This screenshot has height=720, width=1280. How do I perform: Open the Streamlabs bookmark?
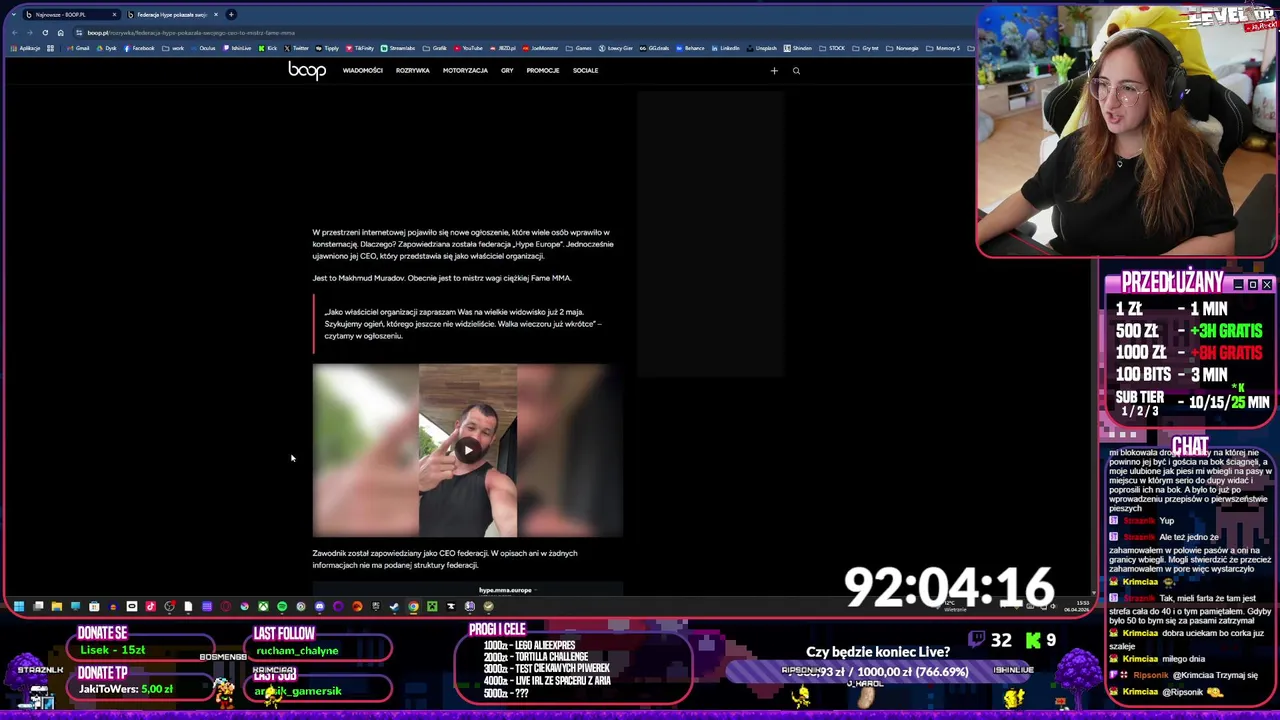click(x=398, y=48)
